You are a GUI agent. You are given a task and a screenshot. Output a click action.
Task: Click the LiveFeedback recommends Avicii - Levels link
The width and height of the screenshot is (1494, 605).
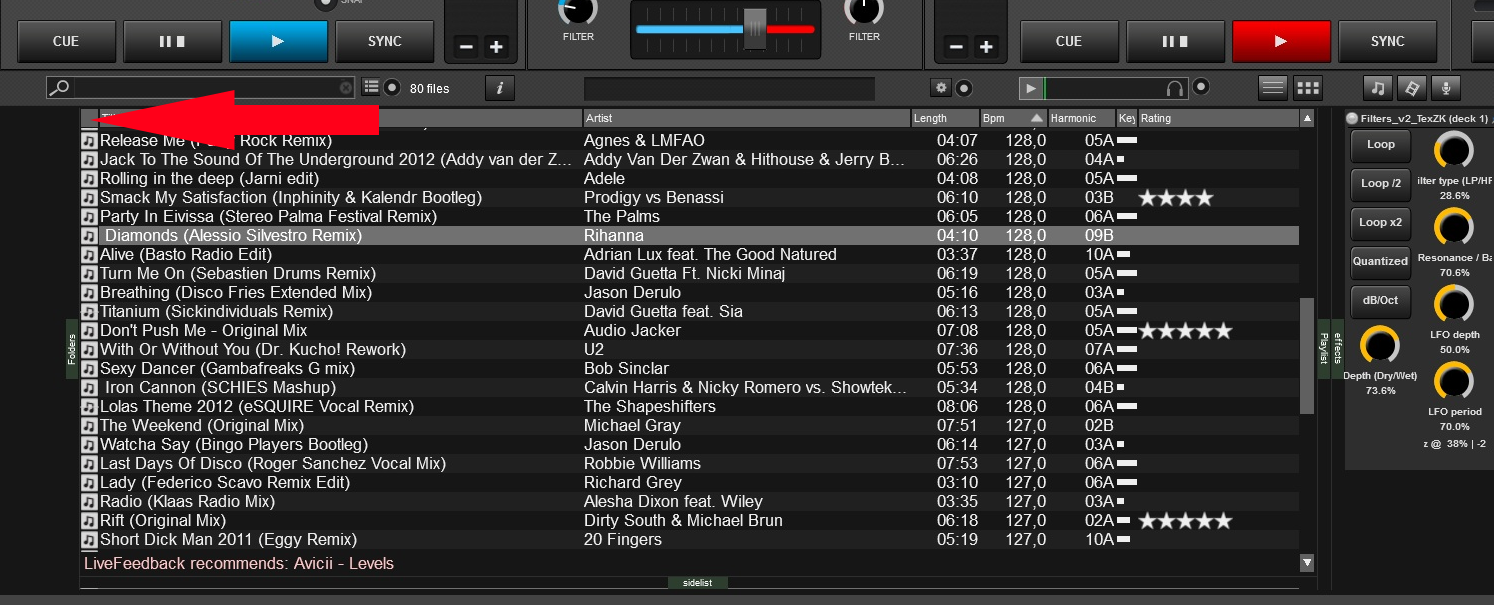tap(239, 564)
